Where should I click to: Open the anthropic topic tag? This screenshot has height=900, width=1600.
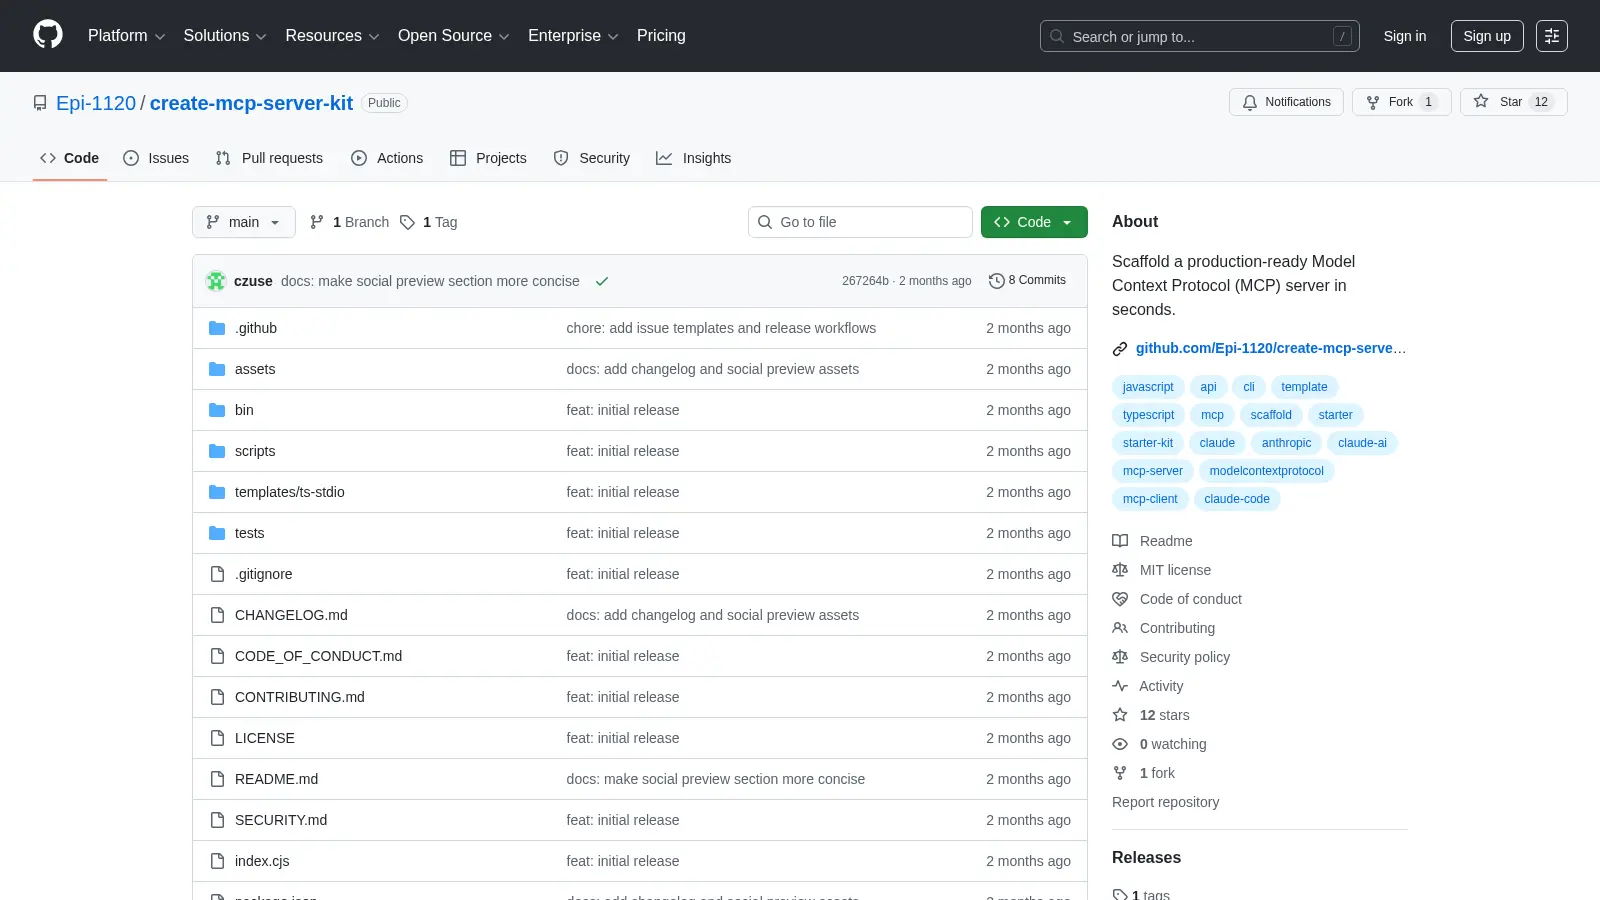coord(1286,443)
